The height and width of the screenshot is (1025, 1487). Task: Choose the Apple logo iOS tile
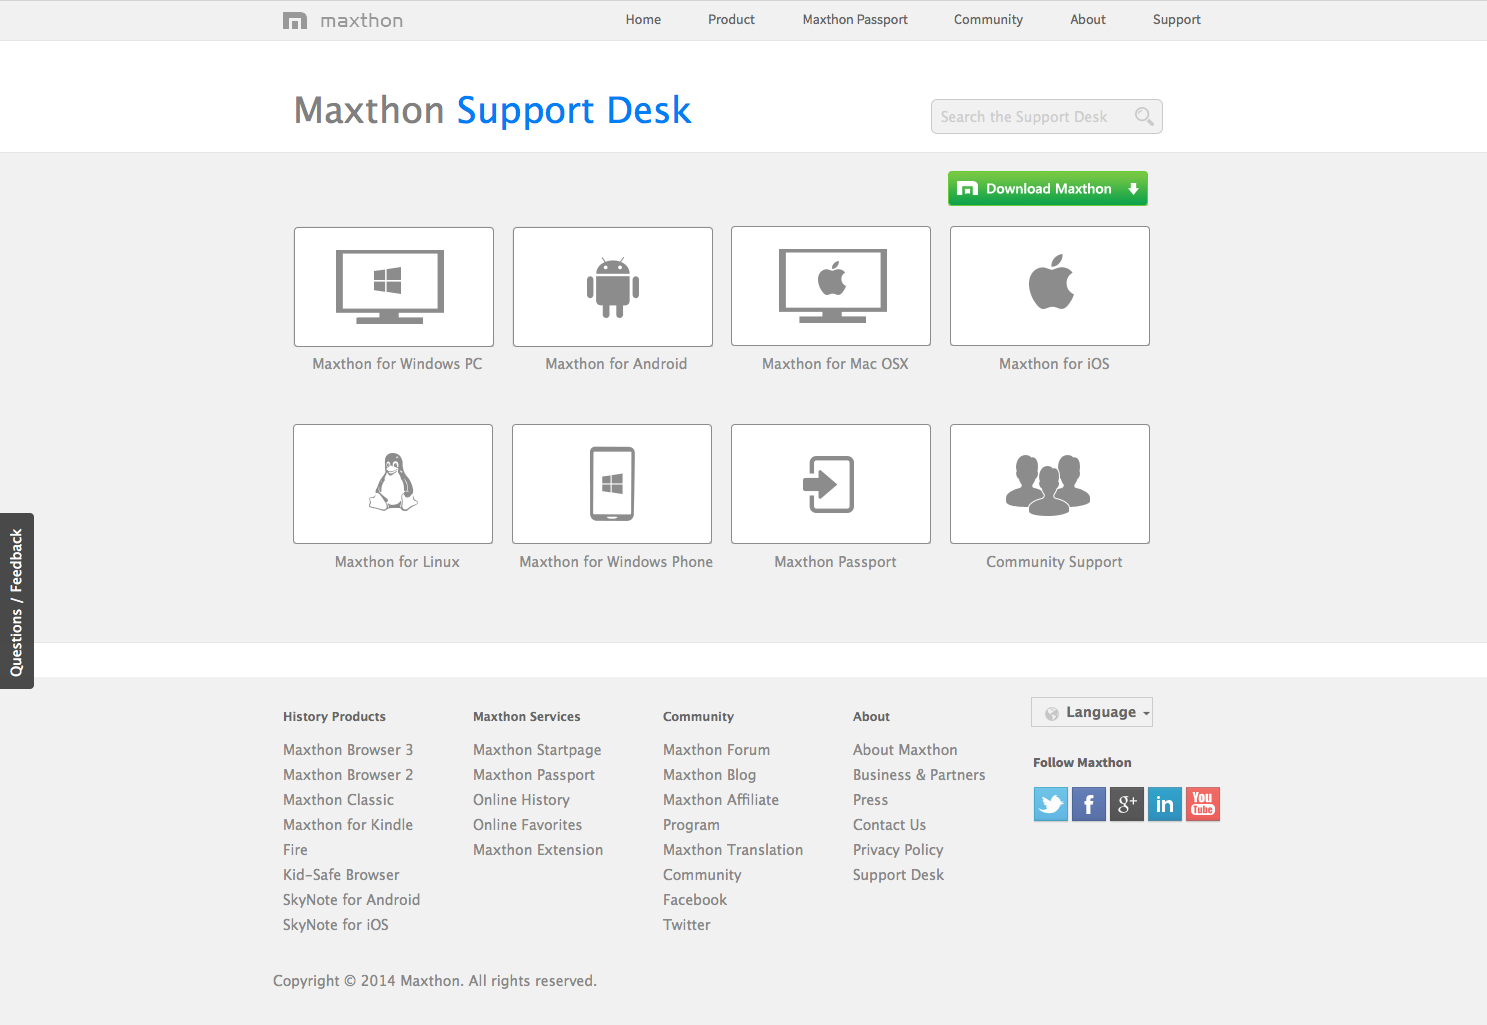[x=1050, y=286]
